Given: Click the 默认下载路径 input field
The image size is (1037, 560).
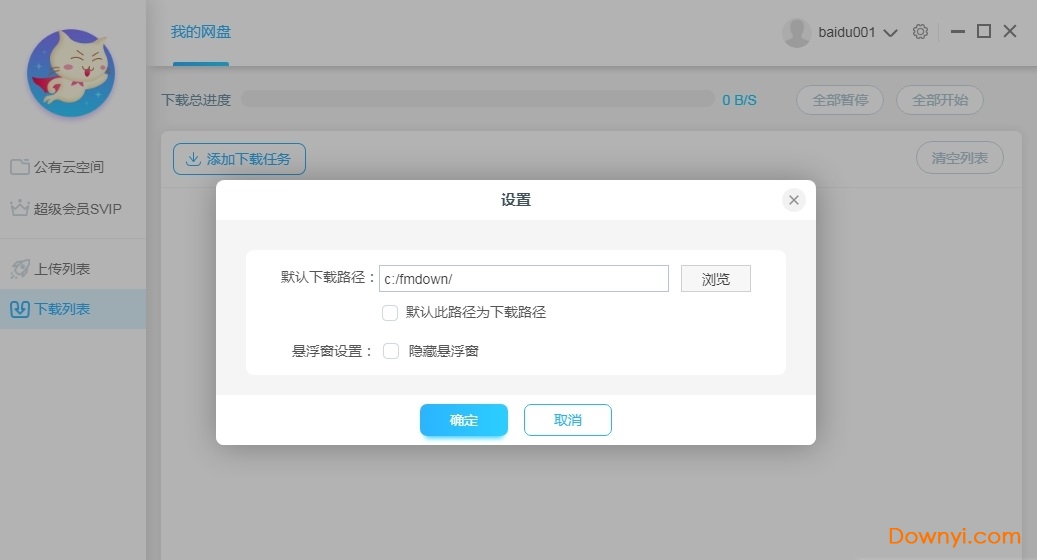Looking at the screenshot, I should pyautogui.click(x=524, y=278).
